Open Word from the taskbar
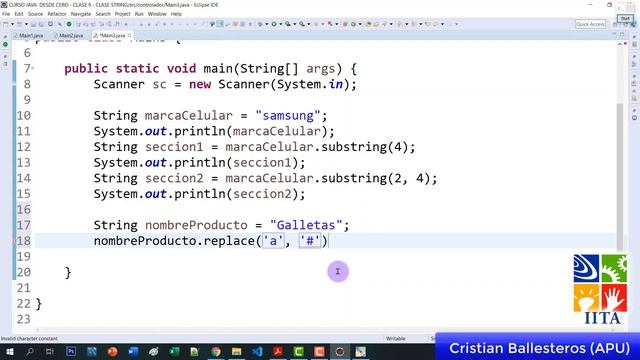Viewport: 640px width, 360px height. coord(133,351)
